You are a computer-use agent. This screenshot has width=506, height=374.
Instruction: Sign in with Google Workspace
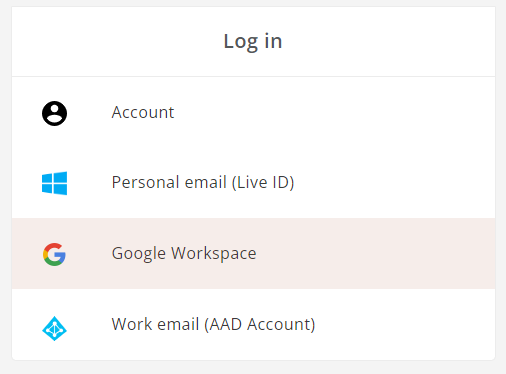(x=253, y=254)
